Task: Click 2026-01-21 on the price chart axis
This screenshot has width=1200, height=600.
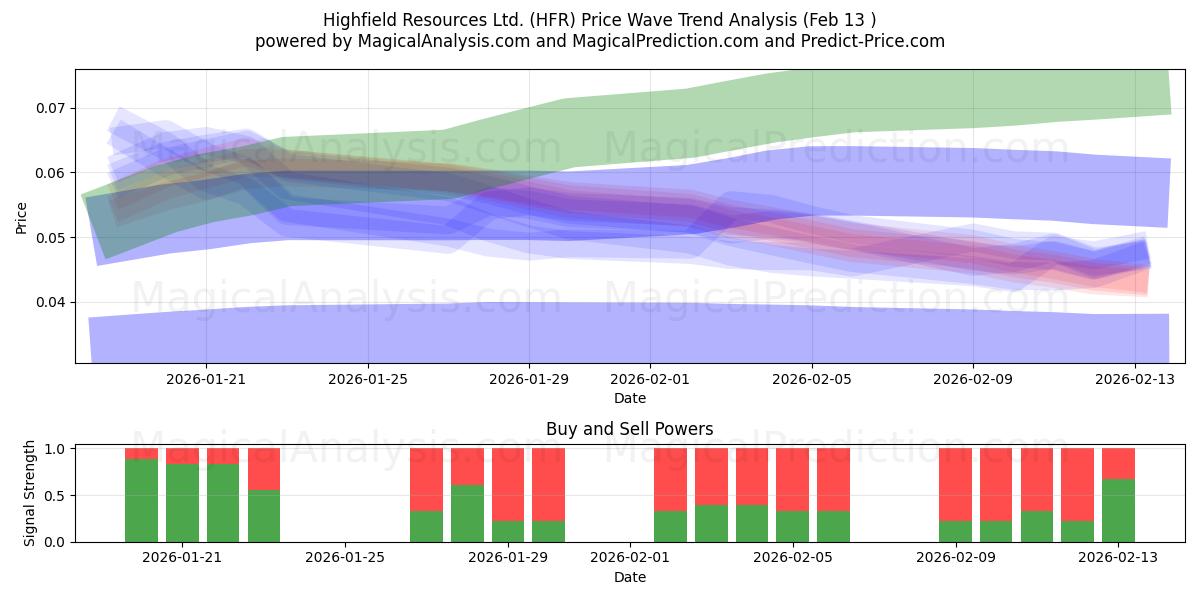Action: (206, 379)
